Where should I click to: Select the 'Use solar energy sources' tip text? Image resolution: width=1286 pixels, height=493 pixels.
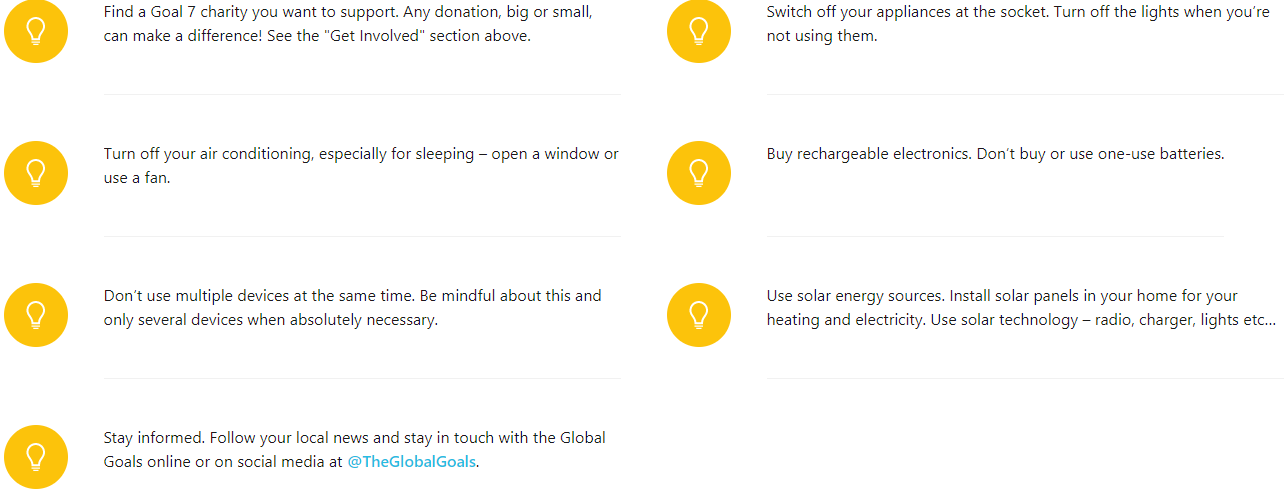[1021, 308]
